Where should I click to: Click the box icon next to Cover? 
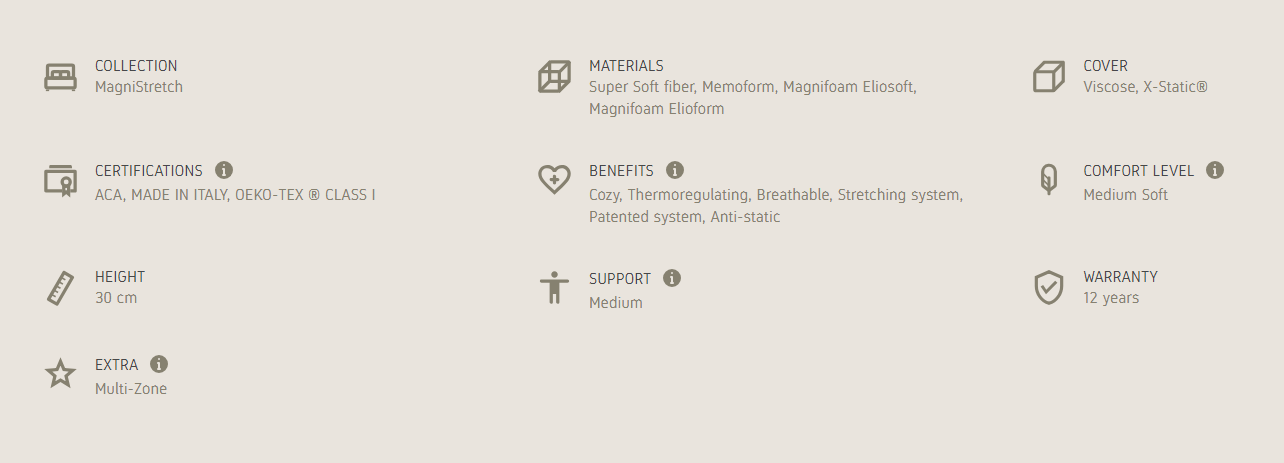(1048, 77)
